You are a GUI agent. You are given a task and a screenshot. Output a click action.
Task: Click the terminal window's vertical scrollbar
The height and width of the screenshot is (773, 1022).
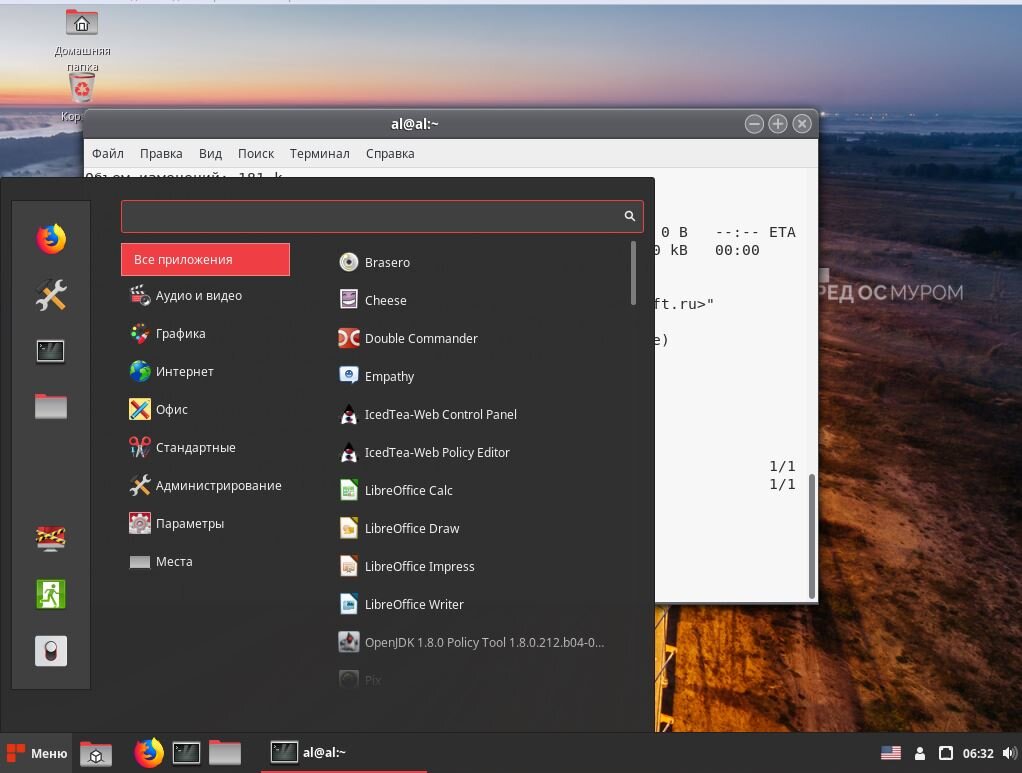(811, 536)
